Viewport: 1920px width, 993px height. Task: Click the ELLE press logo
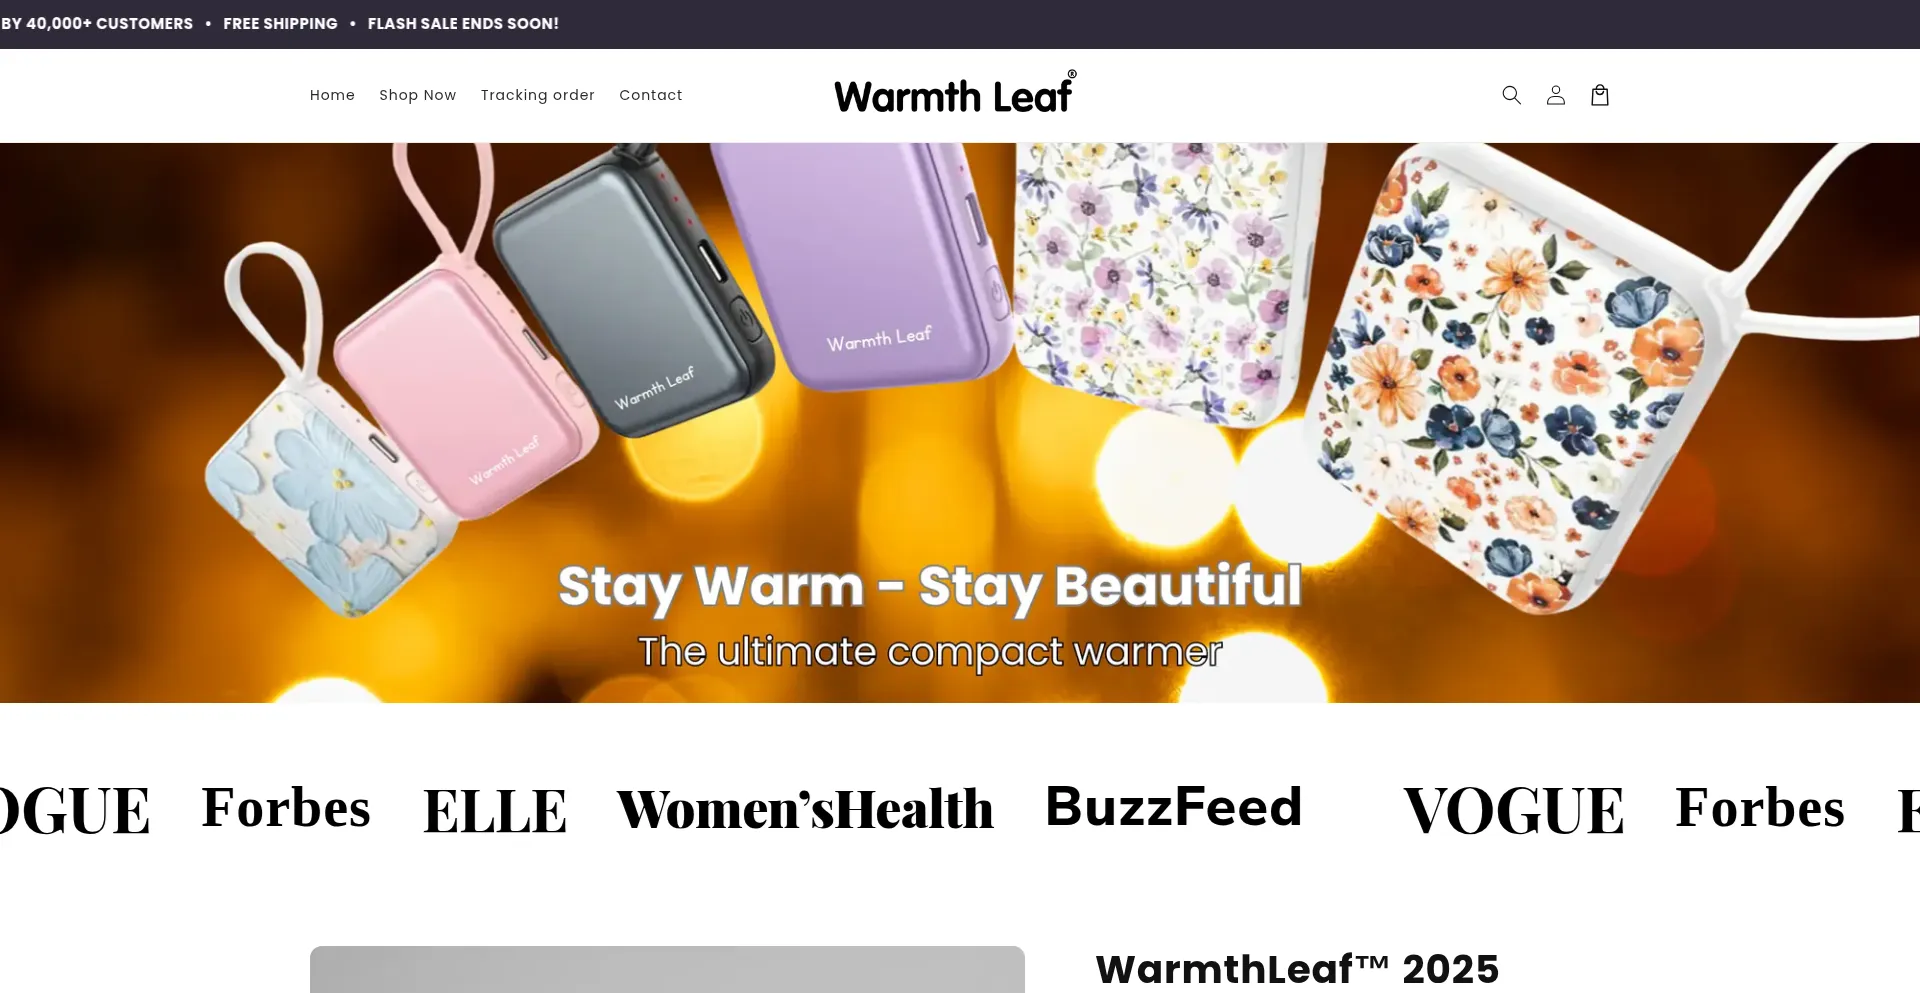point(495,810)
